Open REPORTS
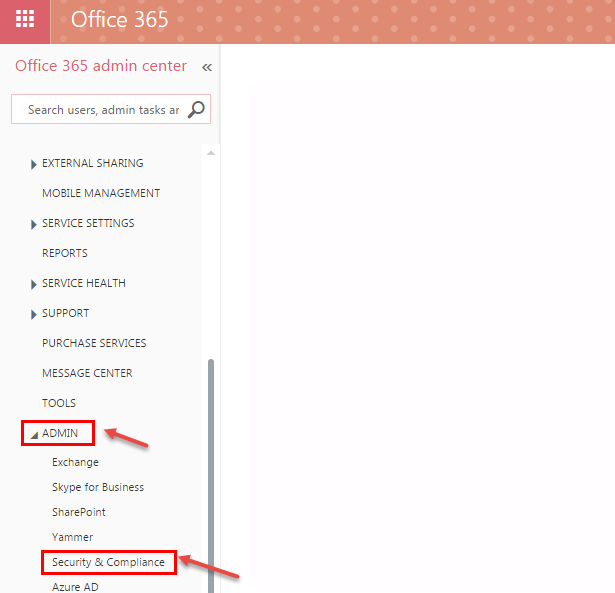This screenshot has height=593, width=615. click(x=65, y=253)
